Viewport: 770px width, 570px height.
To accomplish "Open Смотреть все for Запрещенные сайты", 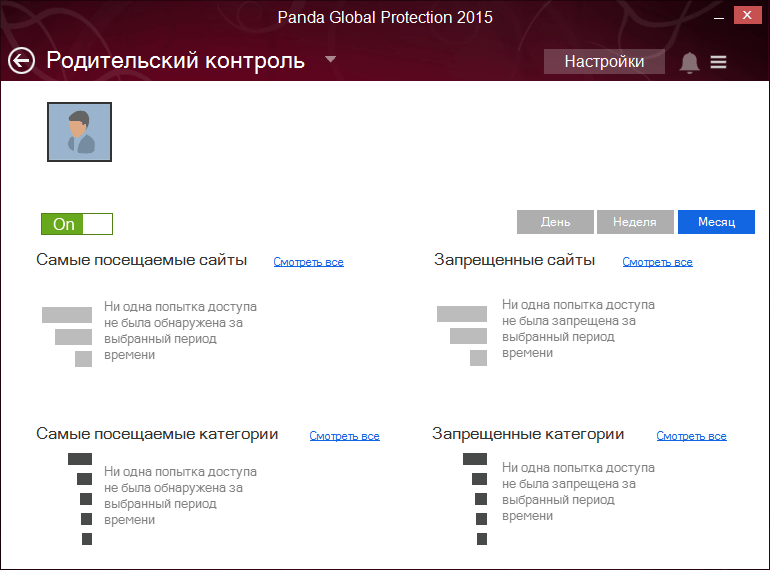I will [658, 262].
